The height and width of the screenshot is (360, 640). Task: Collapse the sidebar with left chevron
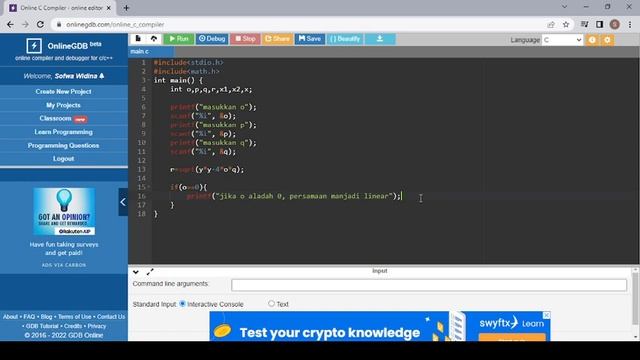pos(123,202)
